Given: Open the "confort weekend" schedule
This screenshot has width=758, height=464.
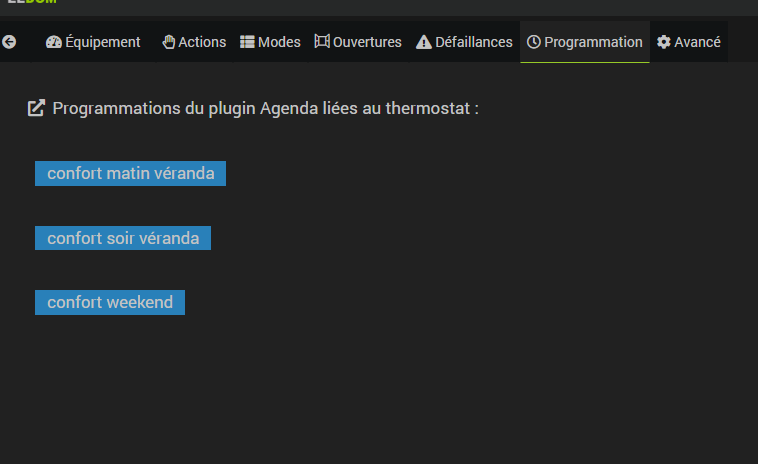Looking at the screenshot, I should [x=110, y=302].
